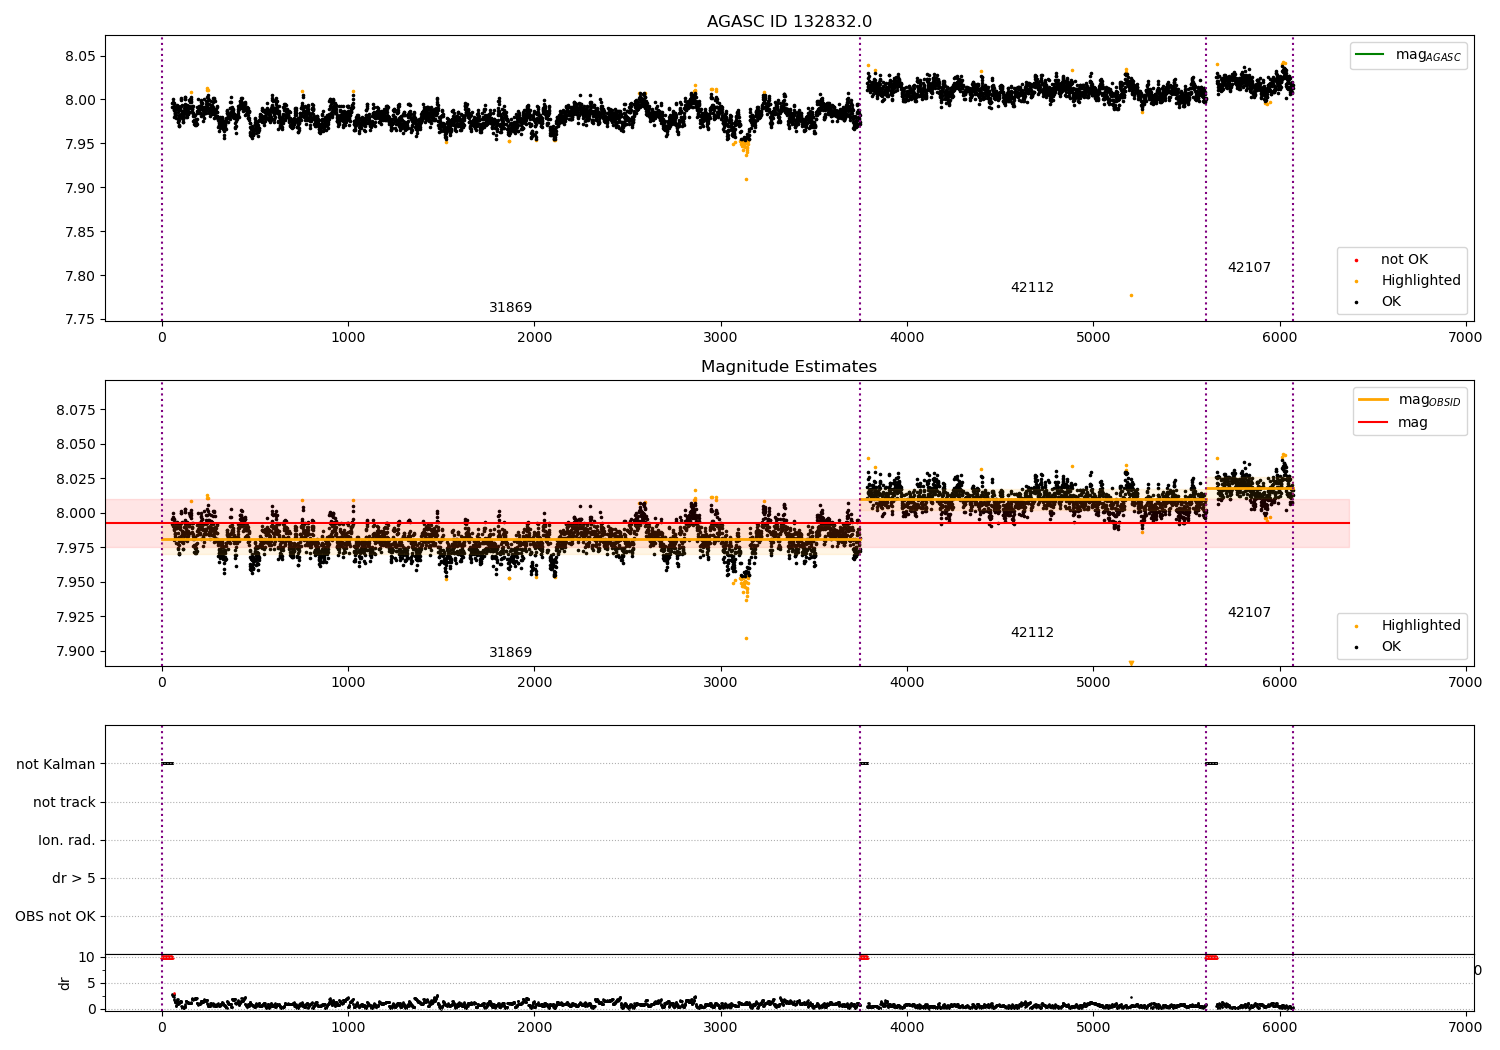Viewport: 1500px width, 1050px height.
Task: Select the 31869 obsid label in top plot
Action: point(510,308)
